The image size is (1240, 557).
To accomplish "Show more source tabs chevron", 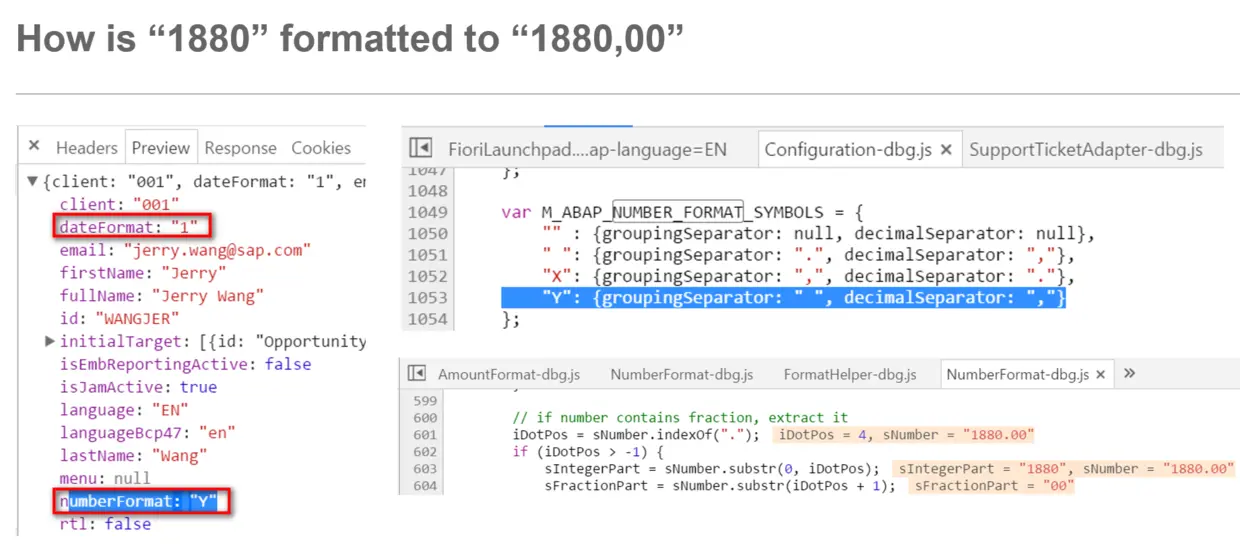I will (1129, 373).
